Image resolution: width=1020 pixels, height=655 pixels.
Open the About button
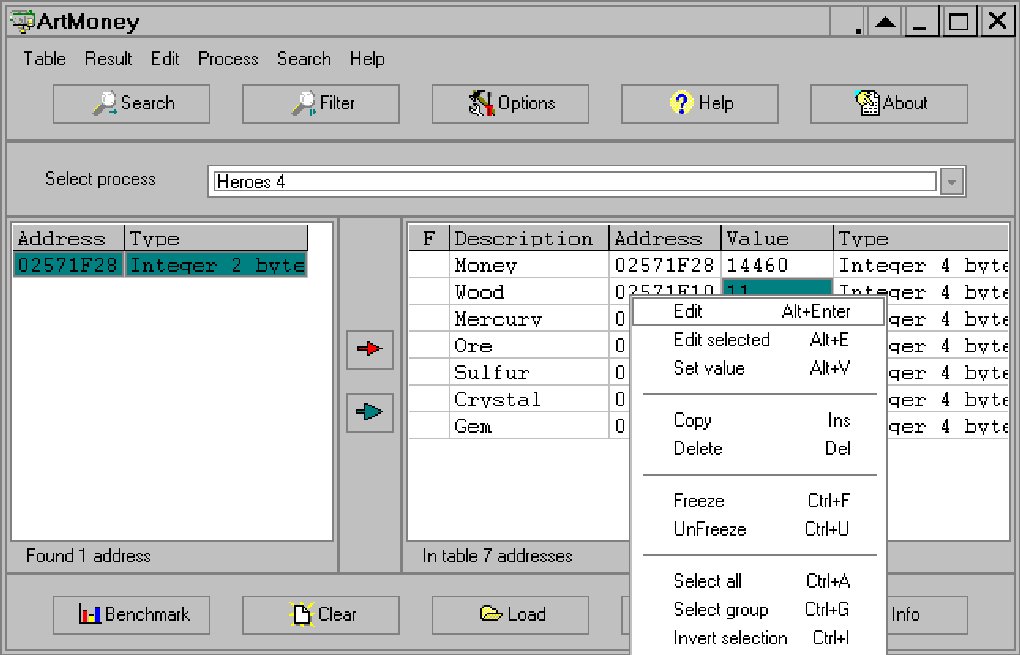(889, 103)
